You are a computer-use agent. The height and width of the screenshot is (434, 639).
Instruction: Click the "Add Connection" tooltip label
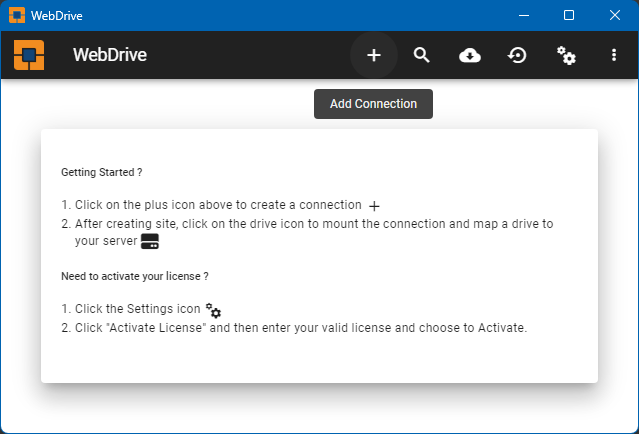point(373,104)
